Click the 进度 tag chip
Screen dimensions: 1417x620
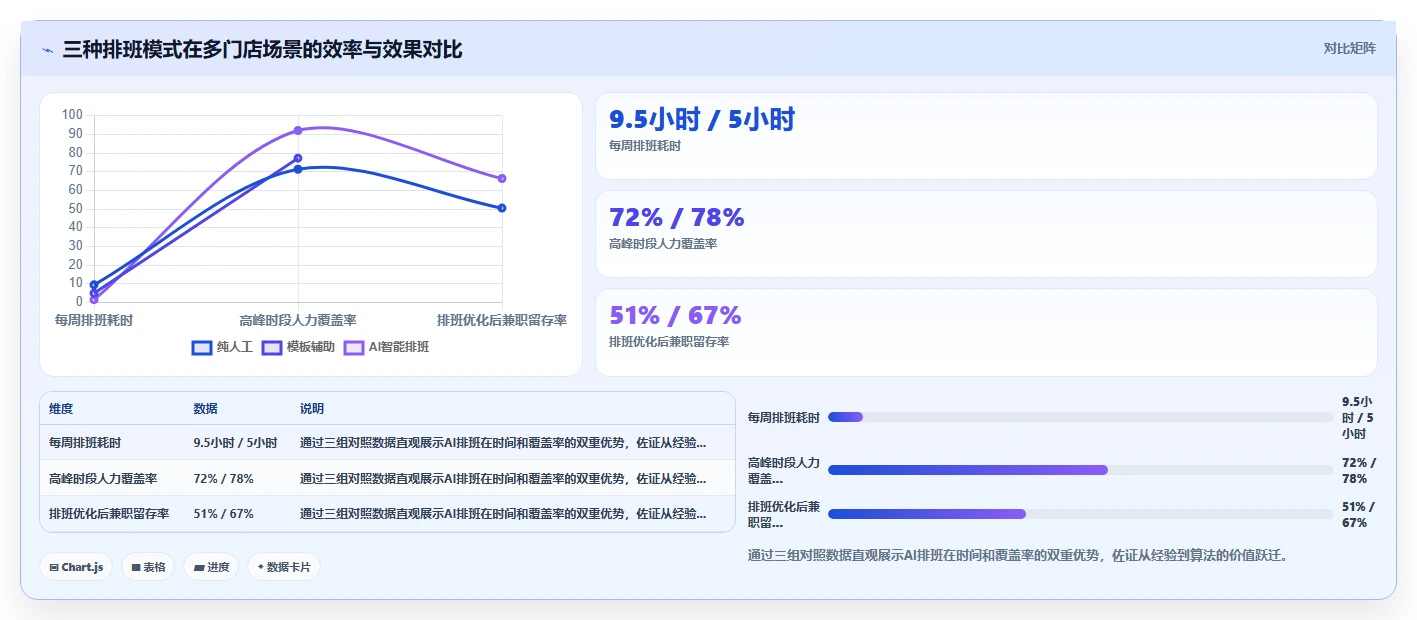[x=211, y=567]
